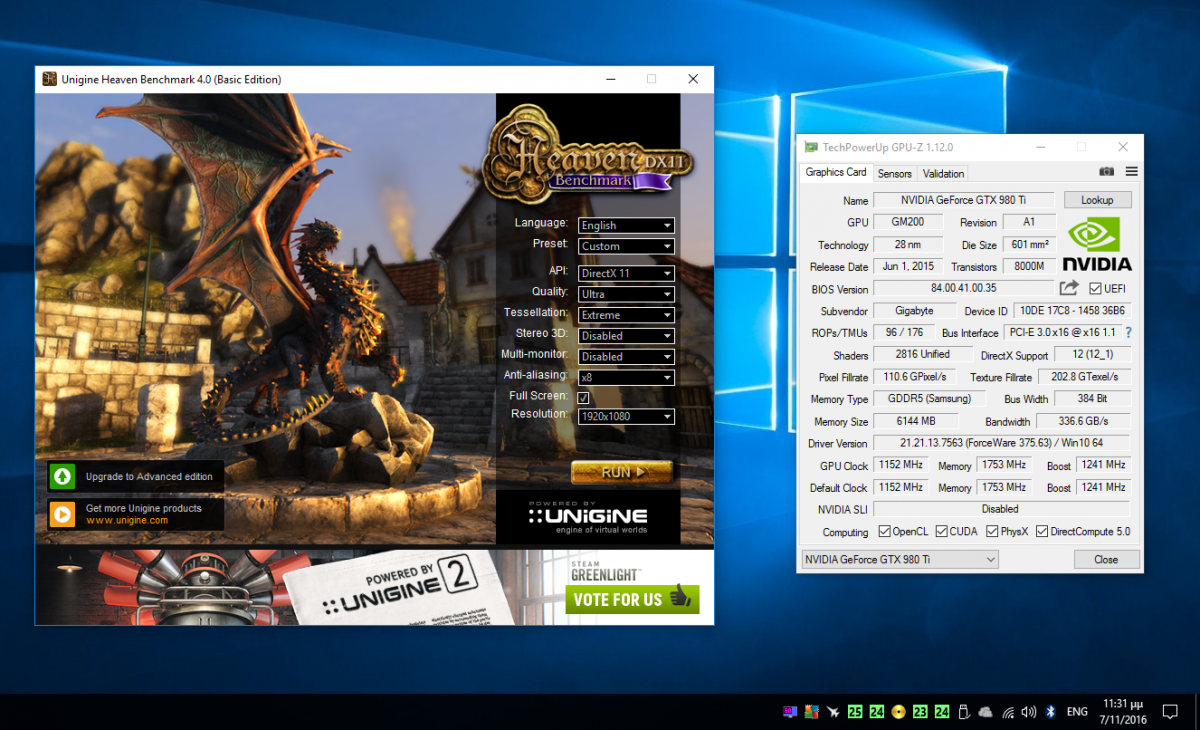This screenshot has width=1200, height=730.
Task: Click the RUN button in Heaven Benchmark
Action: pos(622,471)
